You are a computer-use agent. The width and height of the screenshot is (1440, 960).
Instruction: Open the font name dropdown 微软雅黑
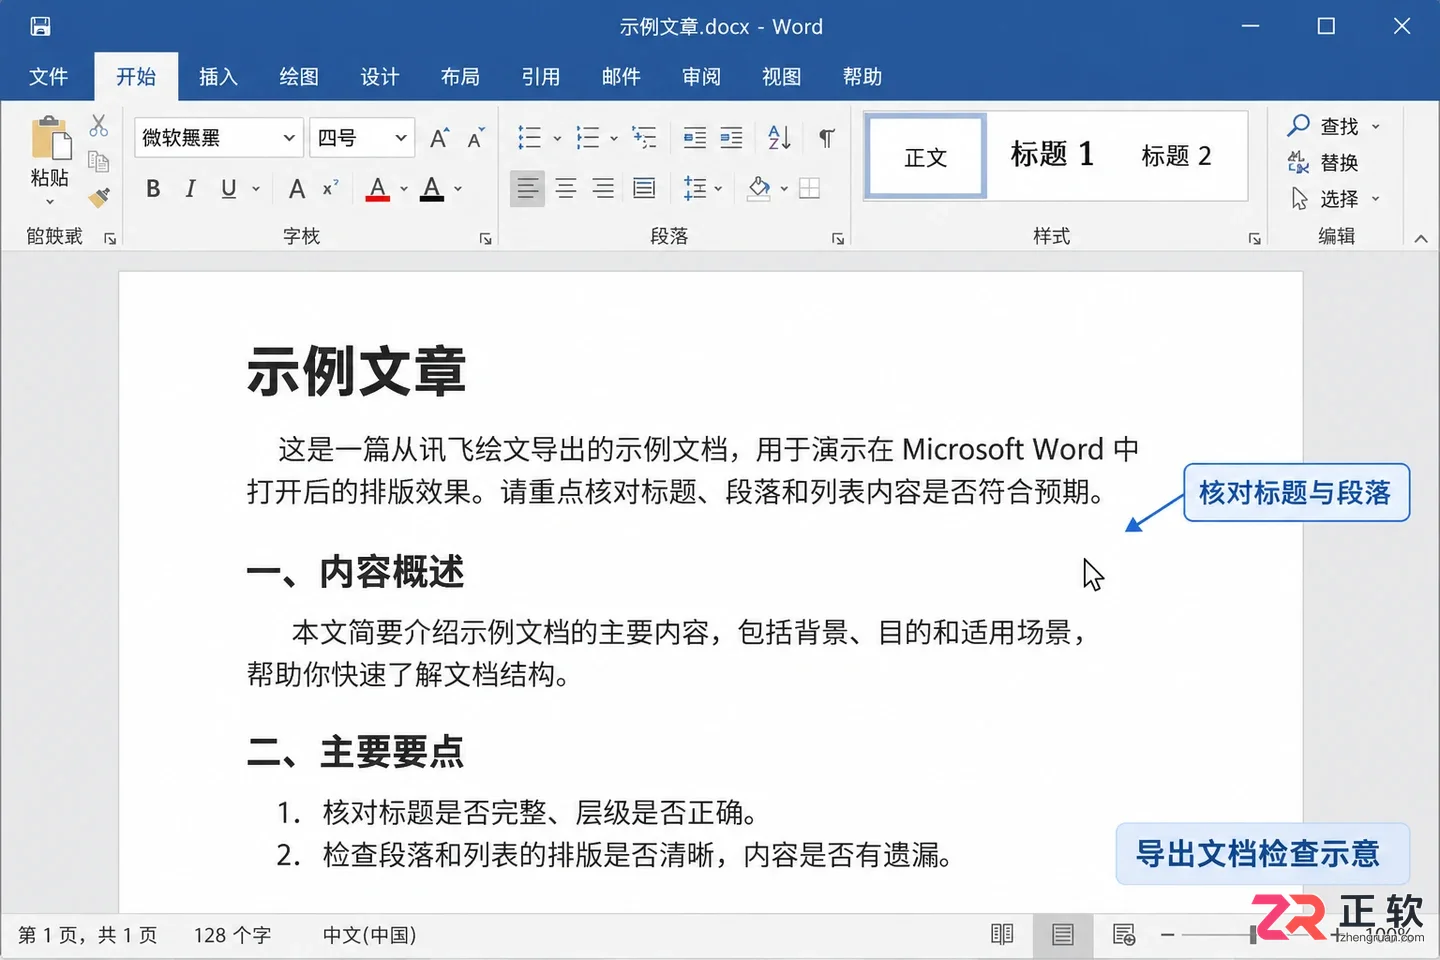(219, 138)
